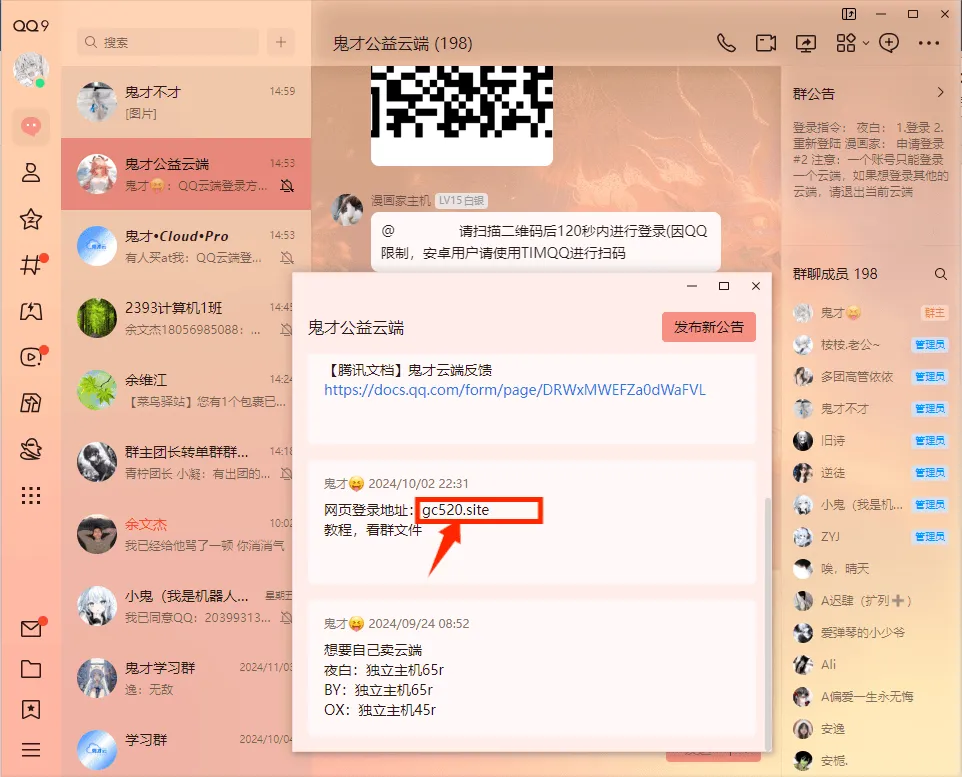The width and height of the screenshot is (962, 777).
Task: Toggle muted notifications for 鬼才公益云端 chat
Action: tap(289, 186)
